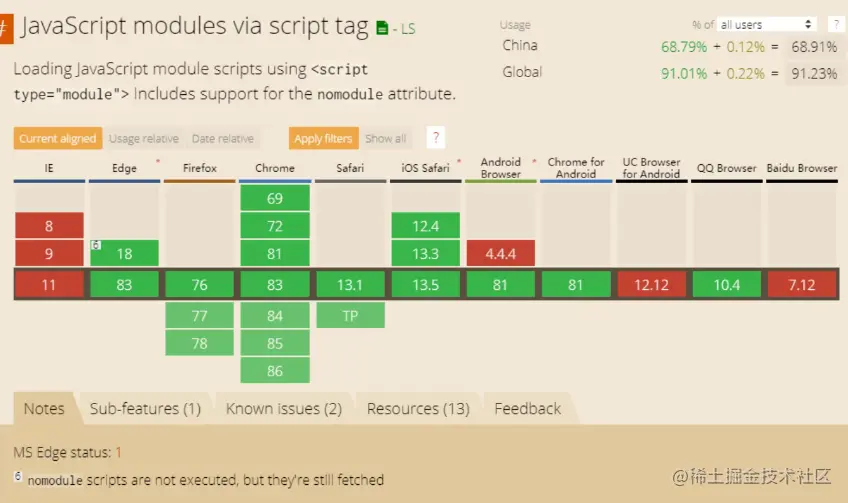Click the Apply filters button
Screen dimensions: 848x503
pos(323,138)
